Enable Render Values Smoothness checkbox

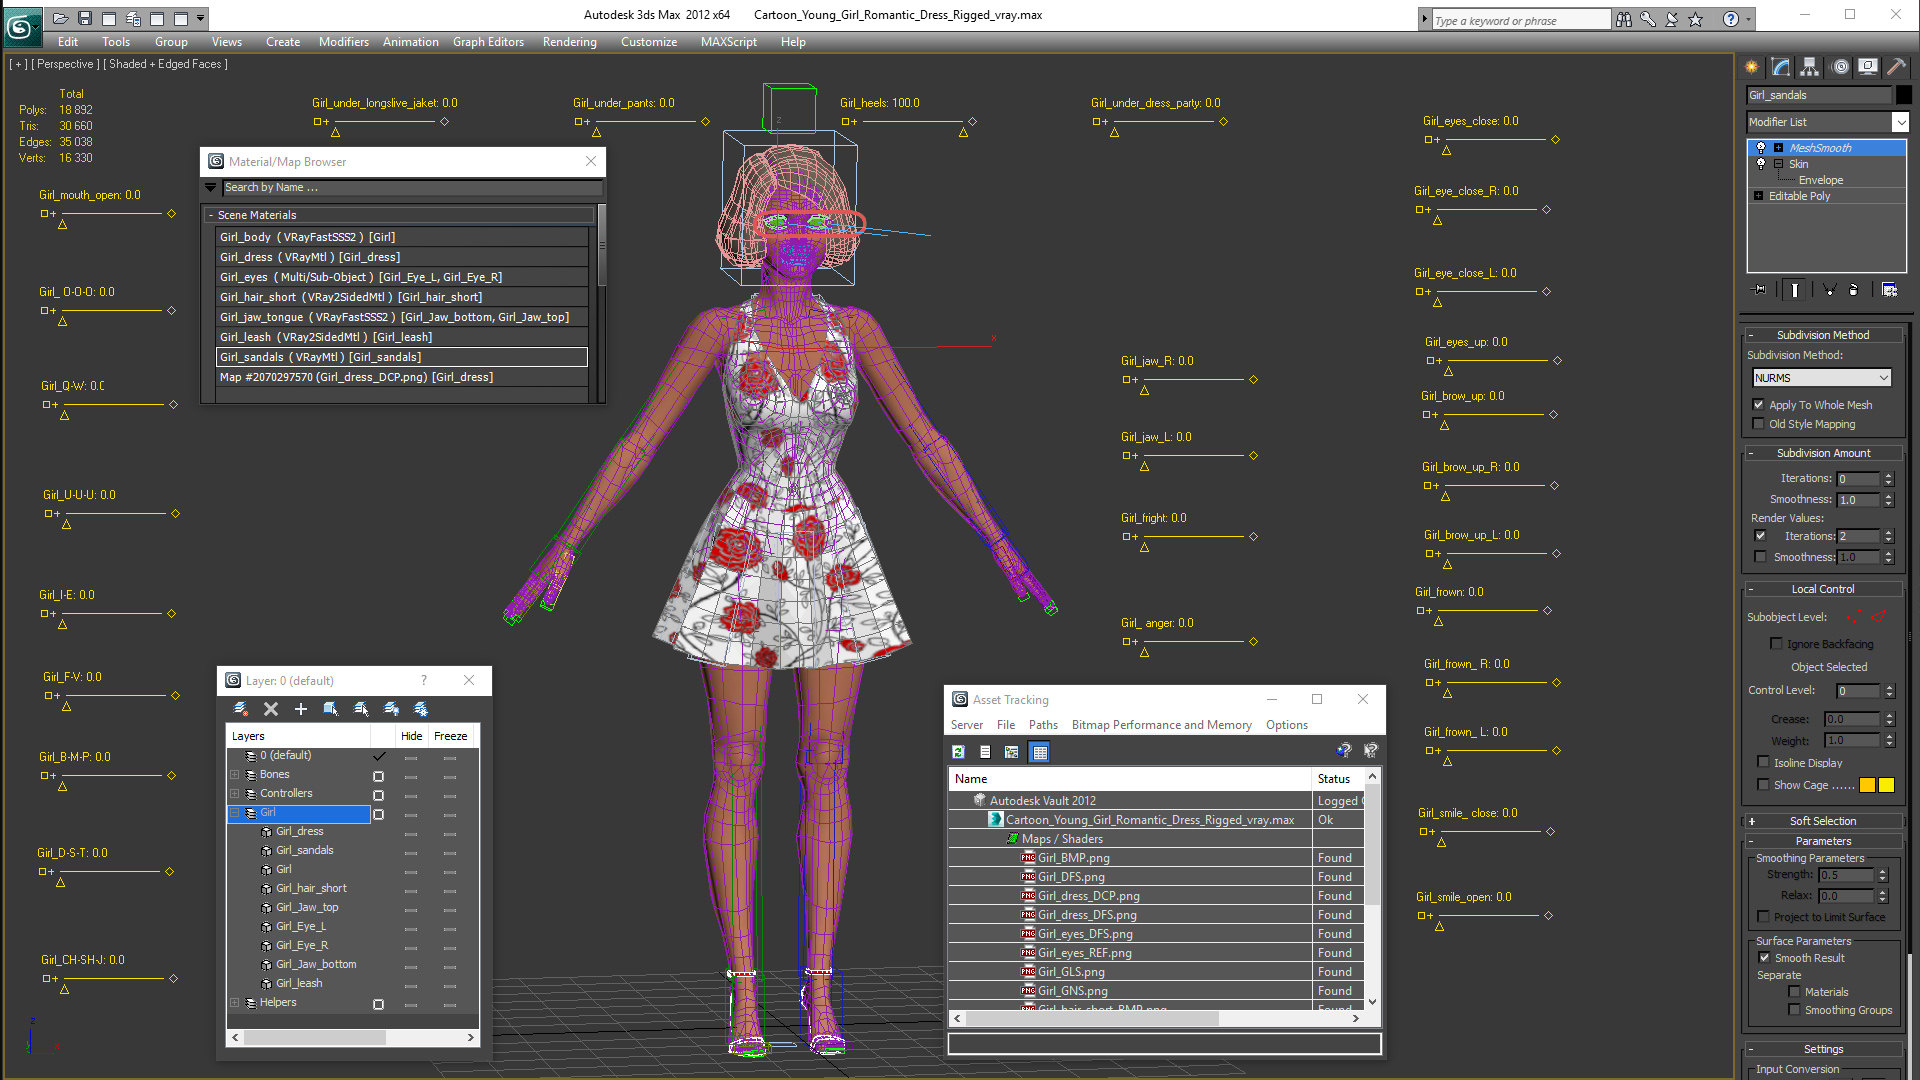click(1761, 557)
